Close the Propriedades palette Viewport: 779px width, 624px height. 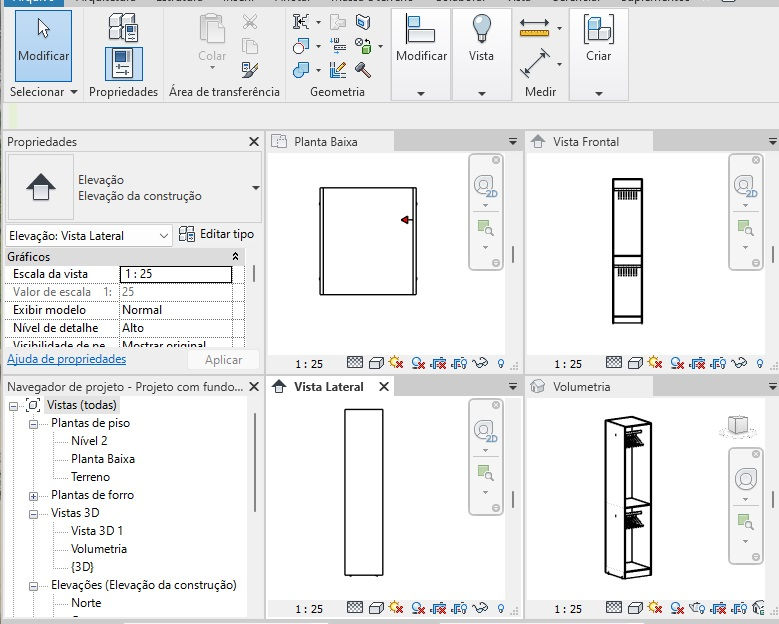point(254,142)
